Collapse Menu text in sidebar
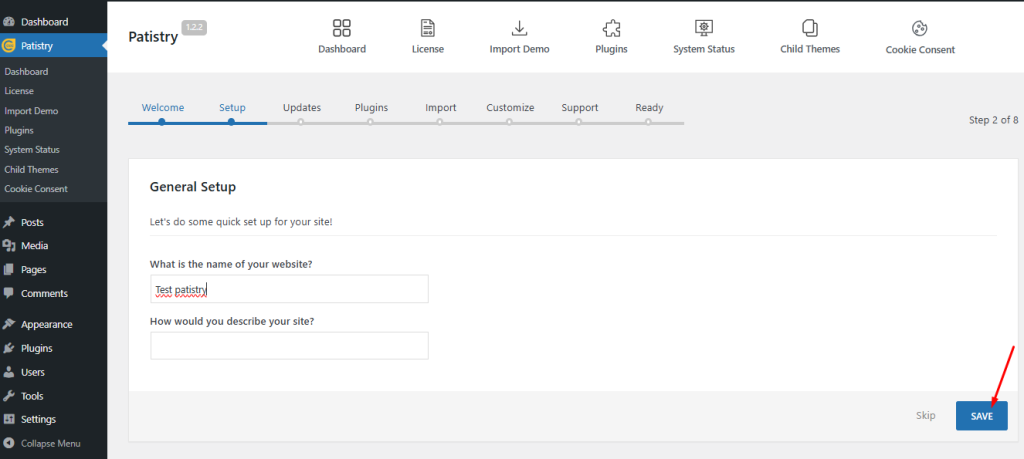Viewport: 1024px width, 459px height. tap(51, 443)
